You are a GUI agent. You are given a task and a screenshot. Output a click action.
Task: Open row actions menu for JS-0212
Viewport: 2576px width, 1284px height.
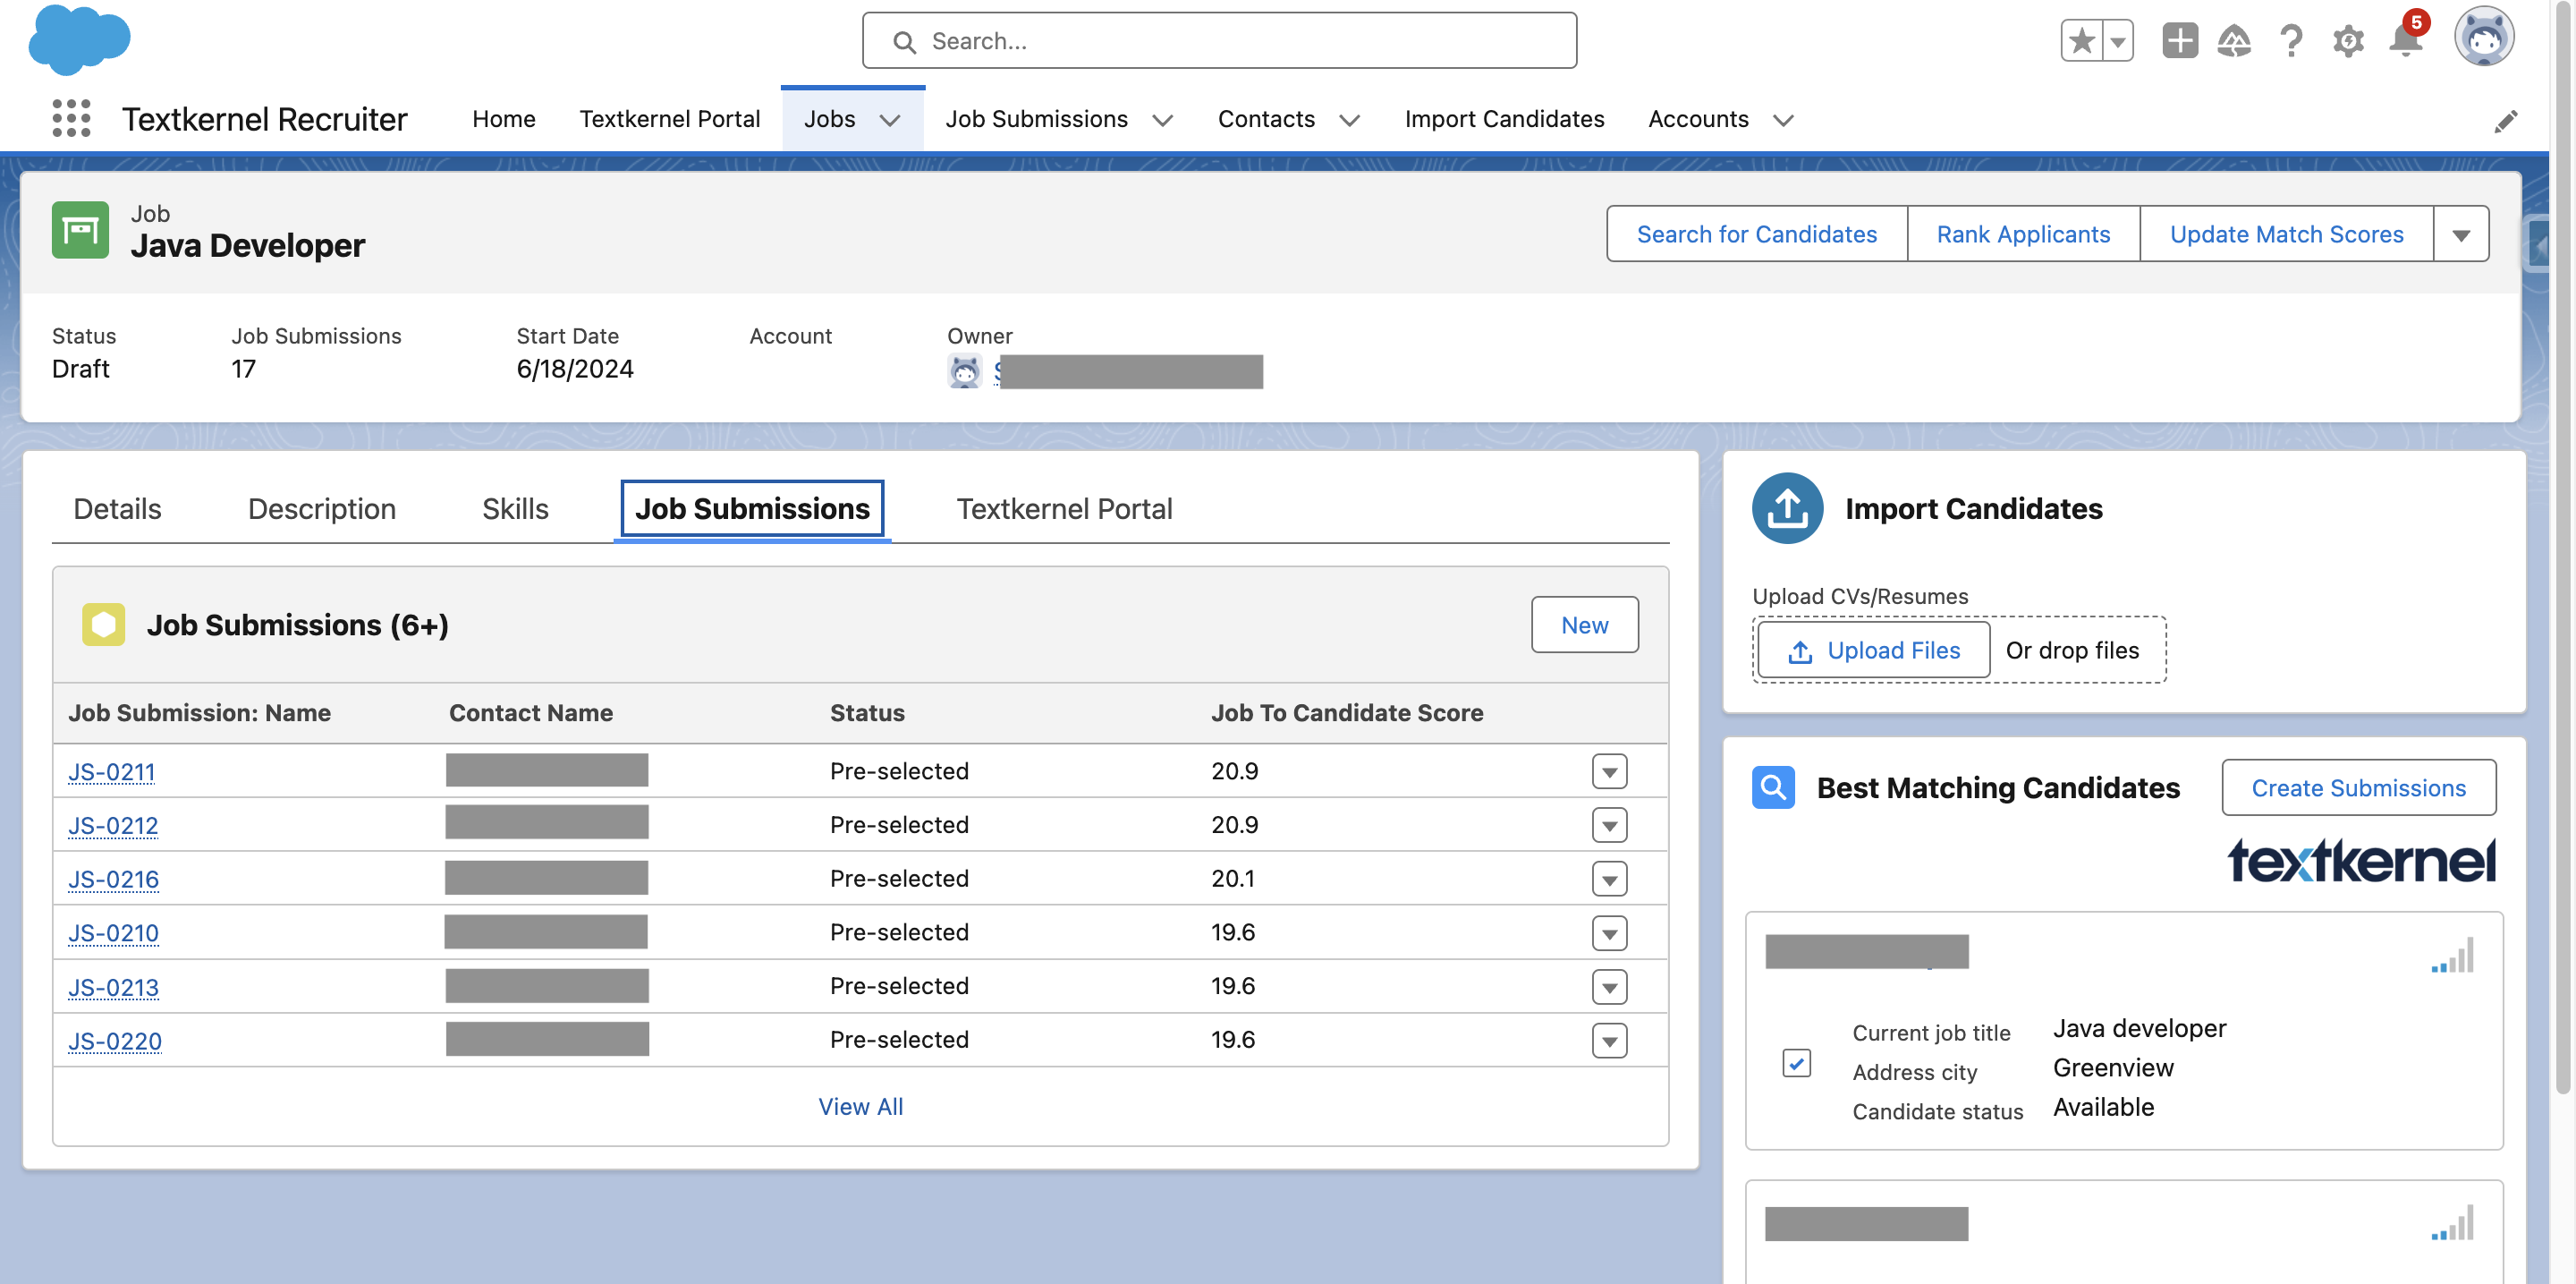pyautogui.click(x=1609, y=825)
